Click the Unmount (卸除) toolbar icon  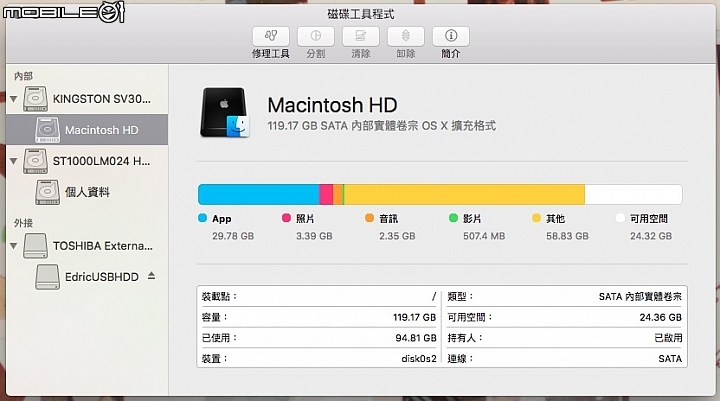click(405, 36)
